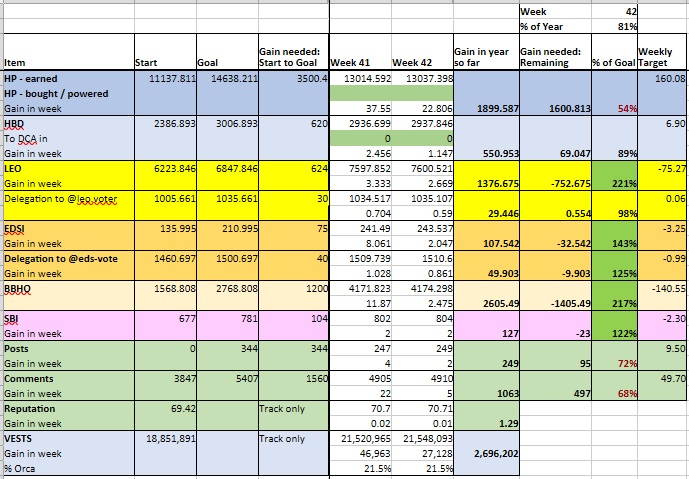The image size is (689, 479).
Task: Select the 'Posts' row label cell
Action: tap(66, 349)
